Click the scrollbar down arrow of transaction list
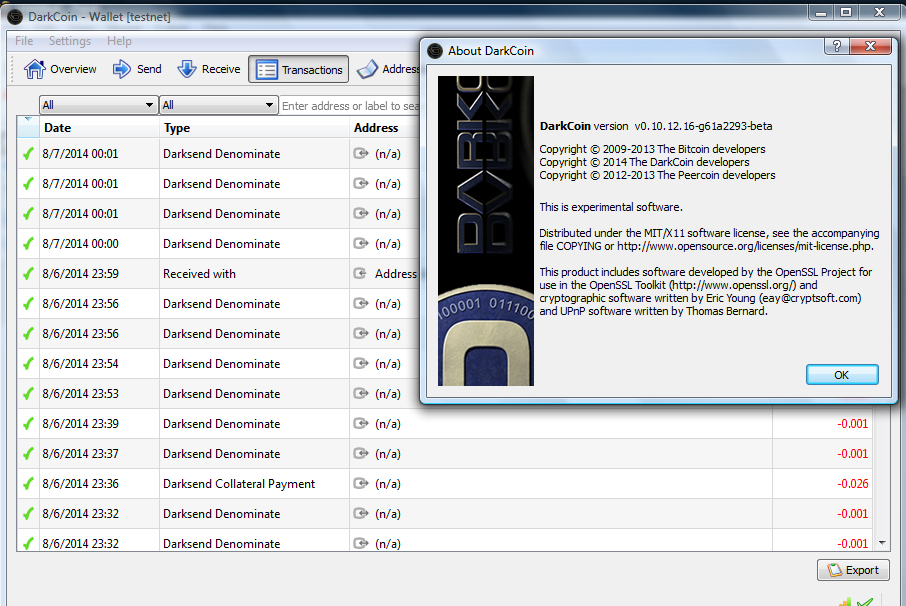Image resolution: width=906 pixels, height=606 pixels. click(x=882, y=542)
